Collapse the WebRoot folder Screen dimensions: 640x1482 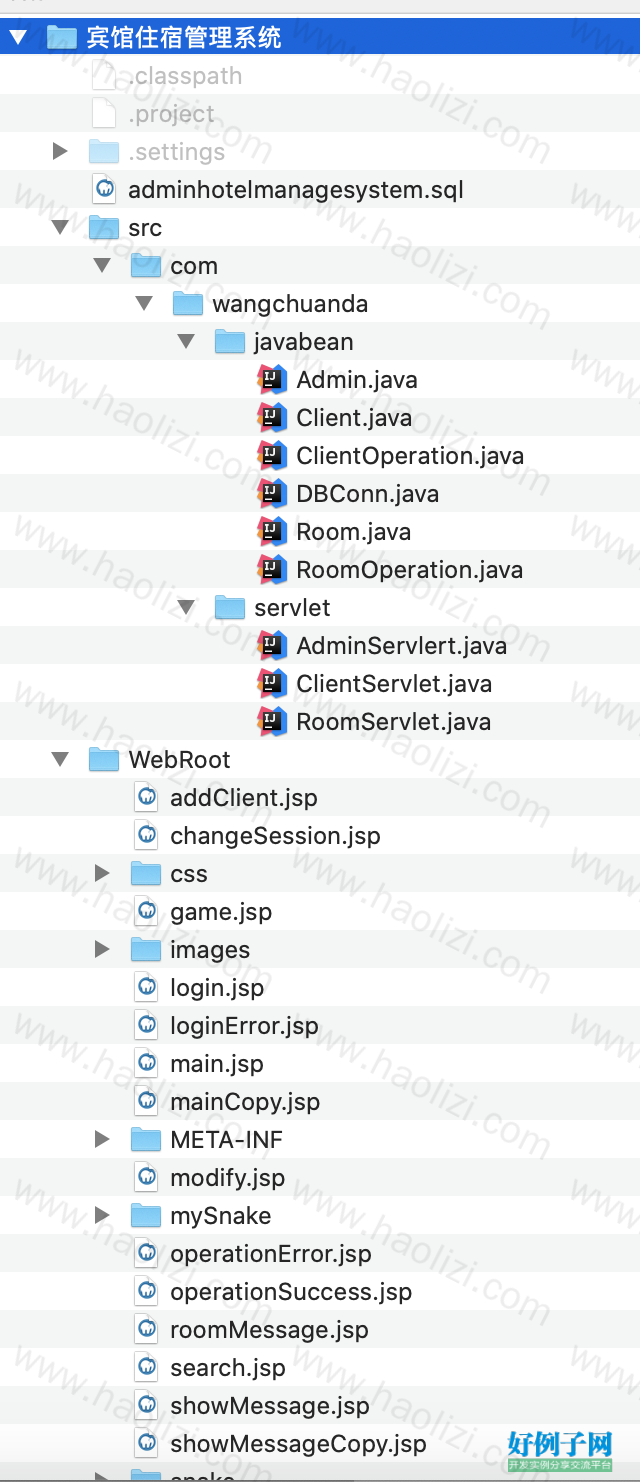pos(60,760)
